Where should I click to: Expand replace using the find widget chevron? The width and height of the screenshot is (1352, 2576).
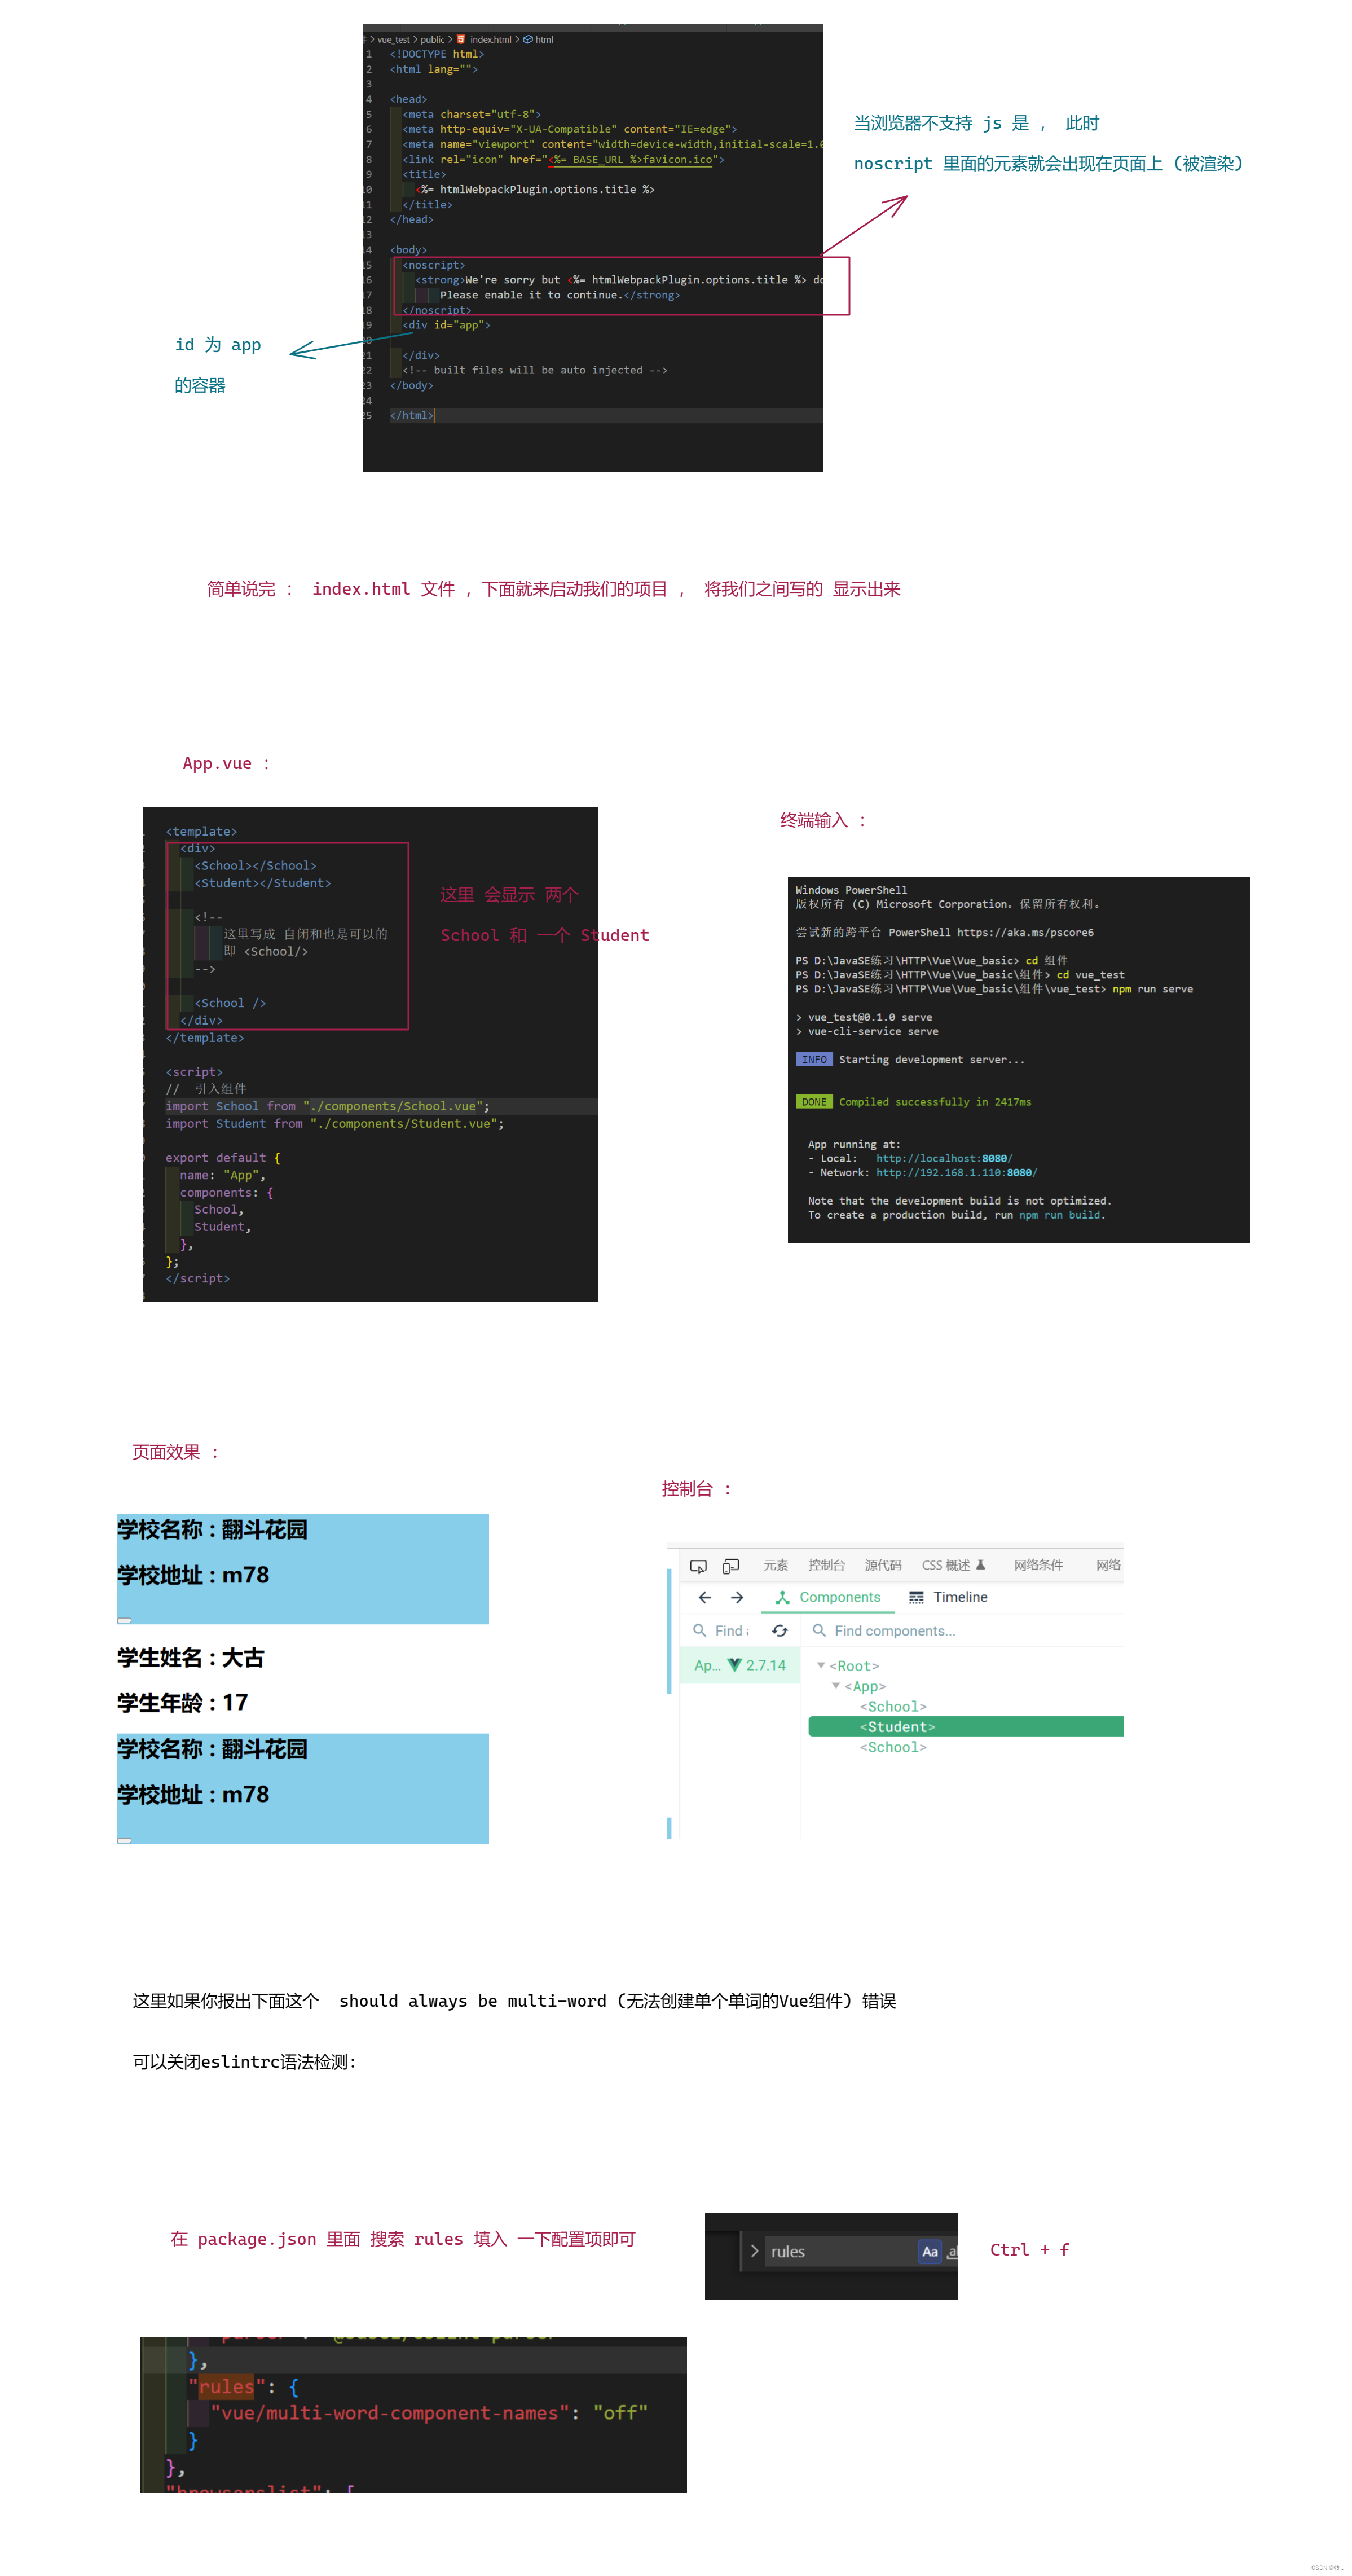(x=754, y=2251)
